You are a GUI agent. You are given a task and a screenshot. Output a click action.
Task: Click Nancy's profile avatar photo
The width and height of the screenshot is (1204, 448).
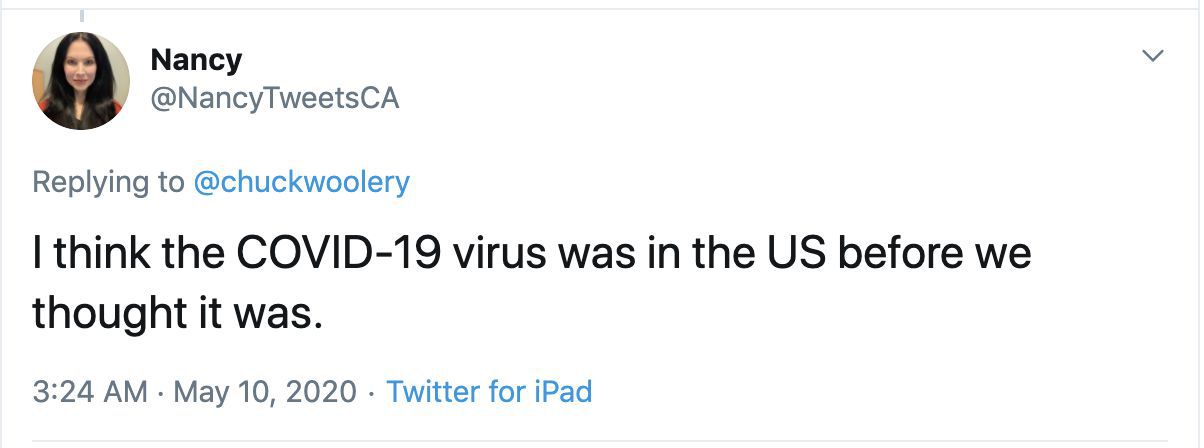coord(81,81)
